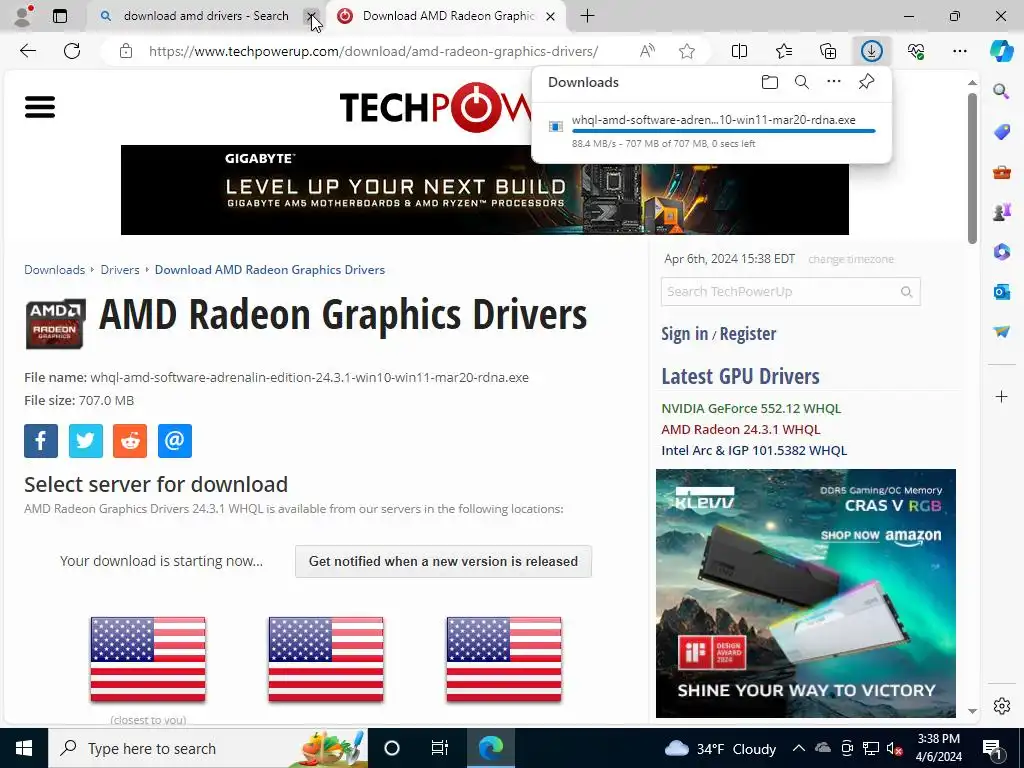The height and width of the screenshot is (768, 1024).
Task: Launch Copilot from the sidebar
Action: click(1001, 51)
